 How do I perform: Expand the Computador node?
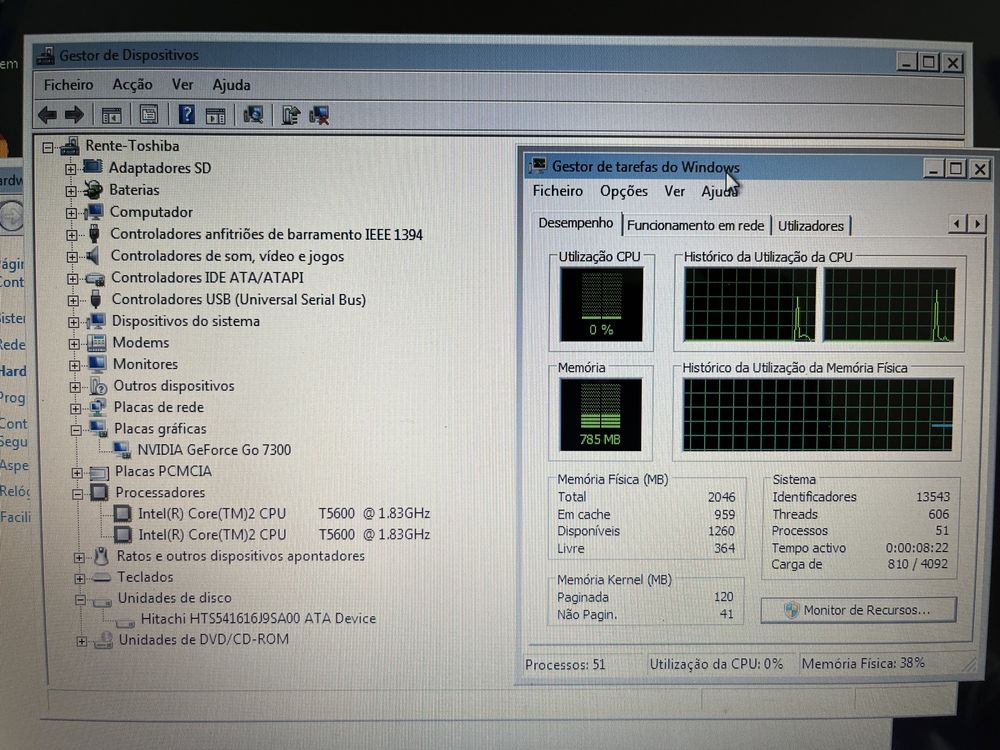71,213
